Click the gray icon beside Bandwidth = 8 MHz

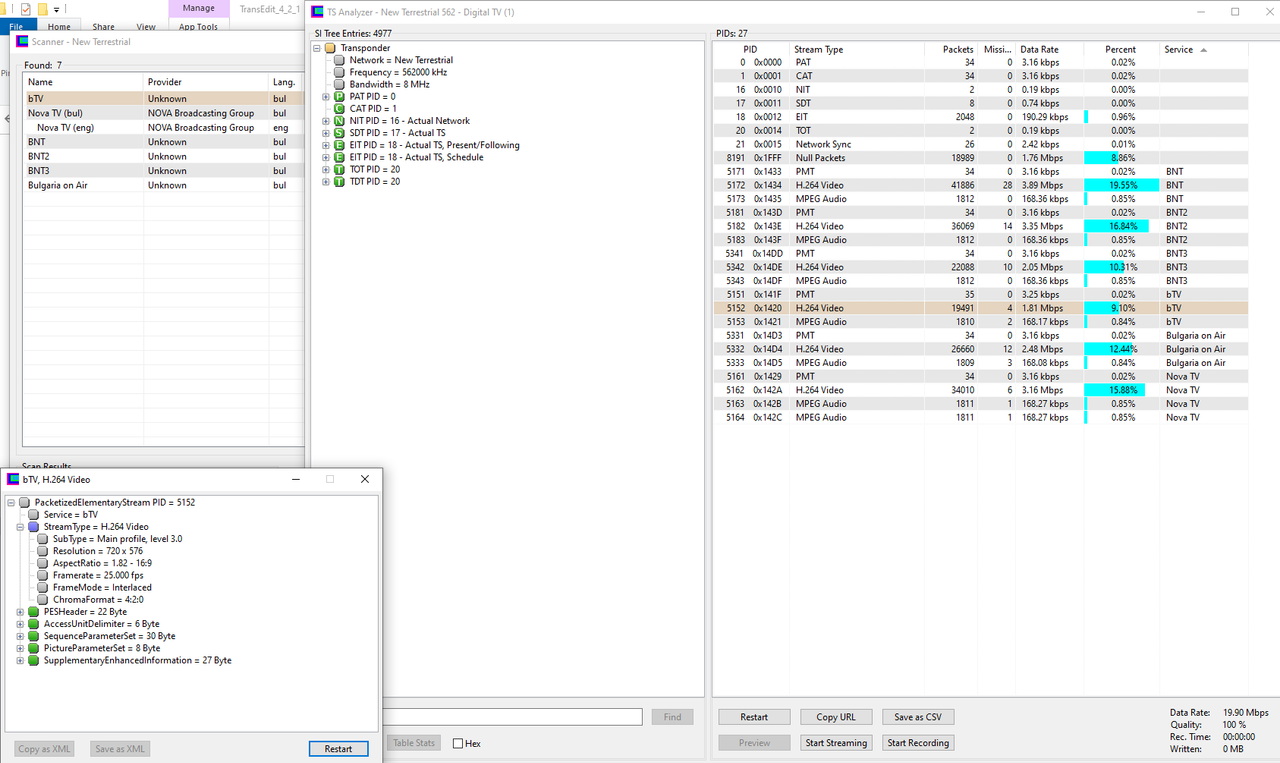pyautogui.click(x=339, y=84)
